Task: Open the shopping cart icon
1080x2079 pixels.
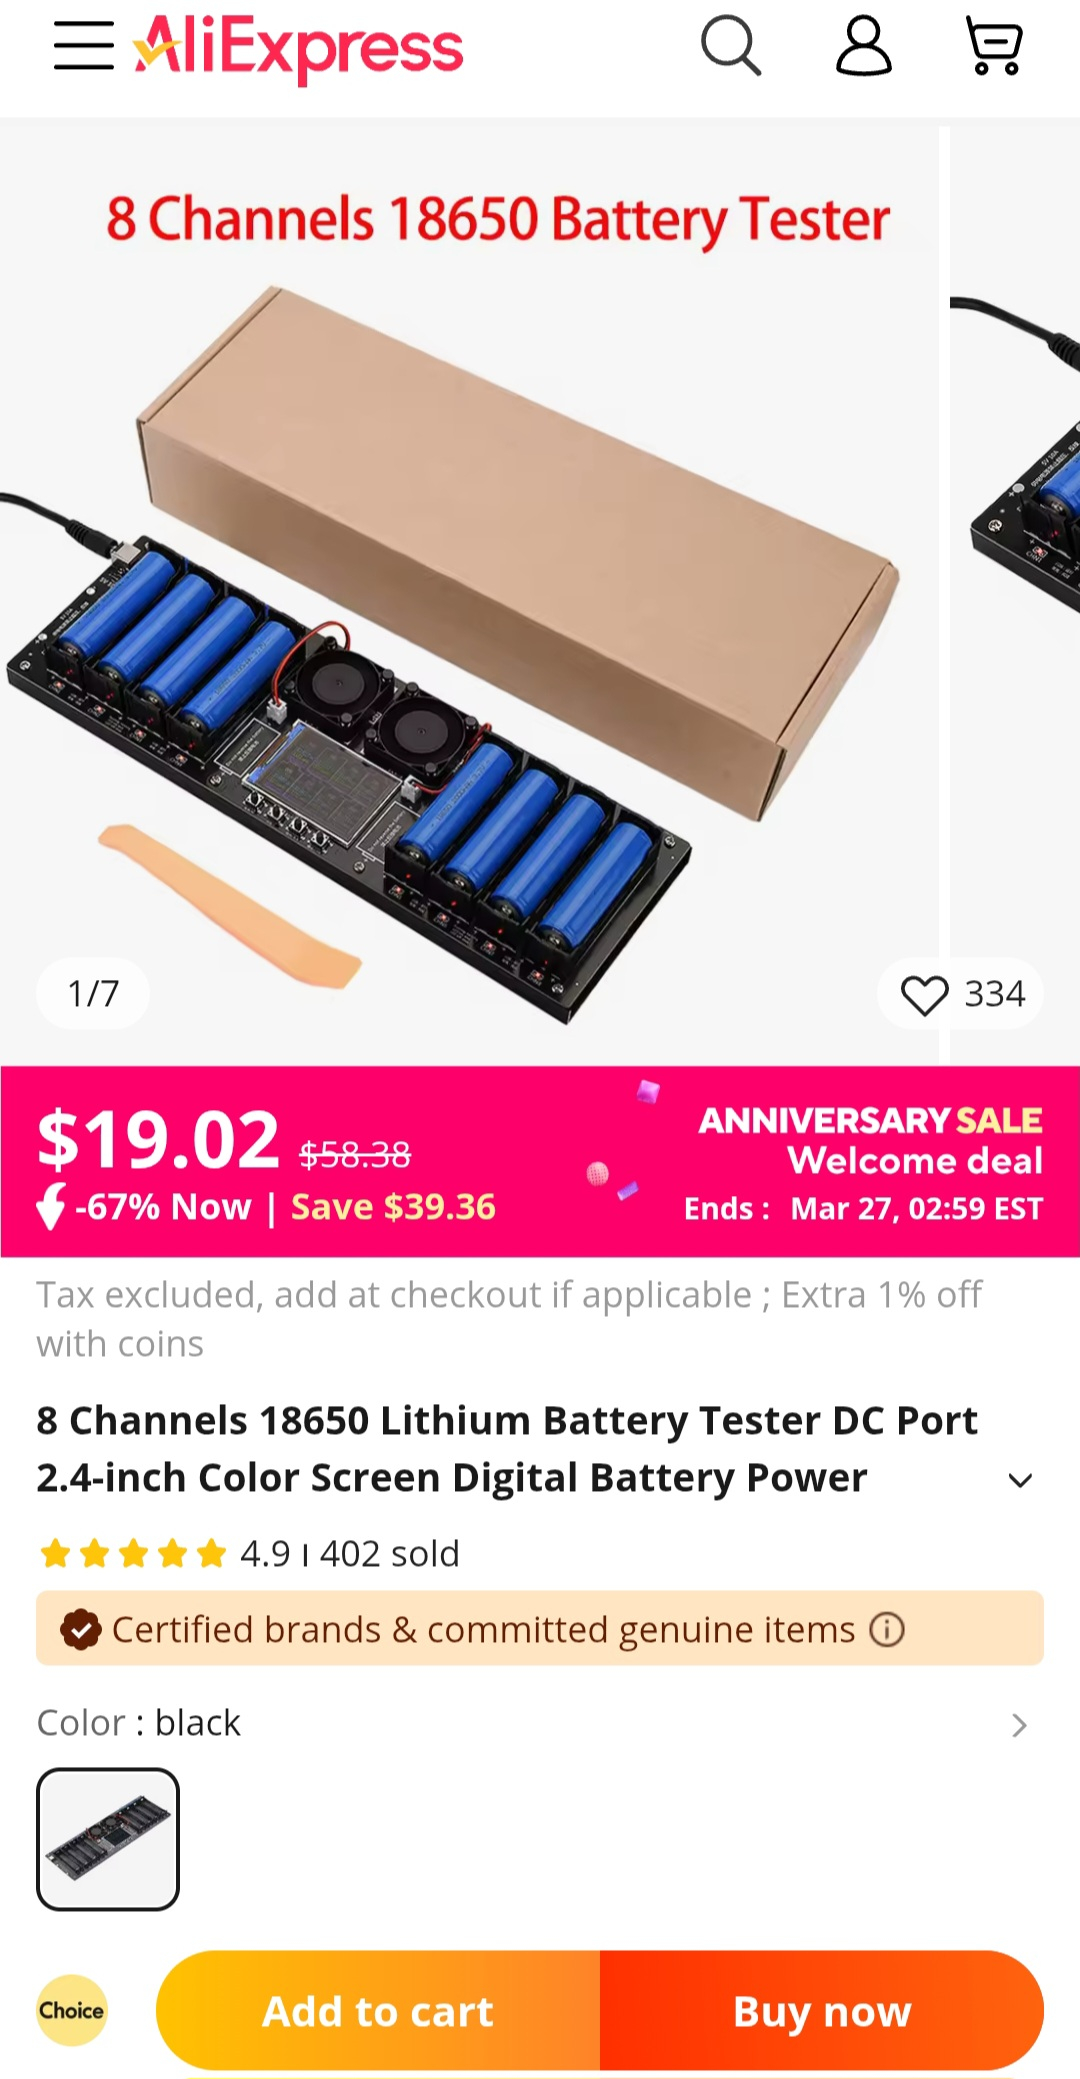Action: coord(994,46)
